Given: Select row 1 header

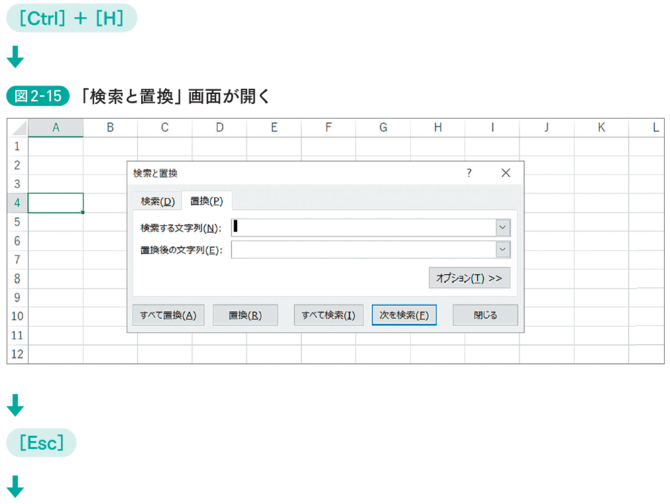Looking at the screenshot, I should [x=18, y=147].
